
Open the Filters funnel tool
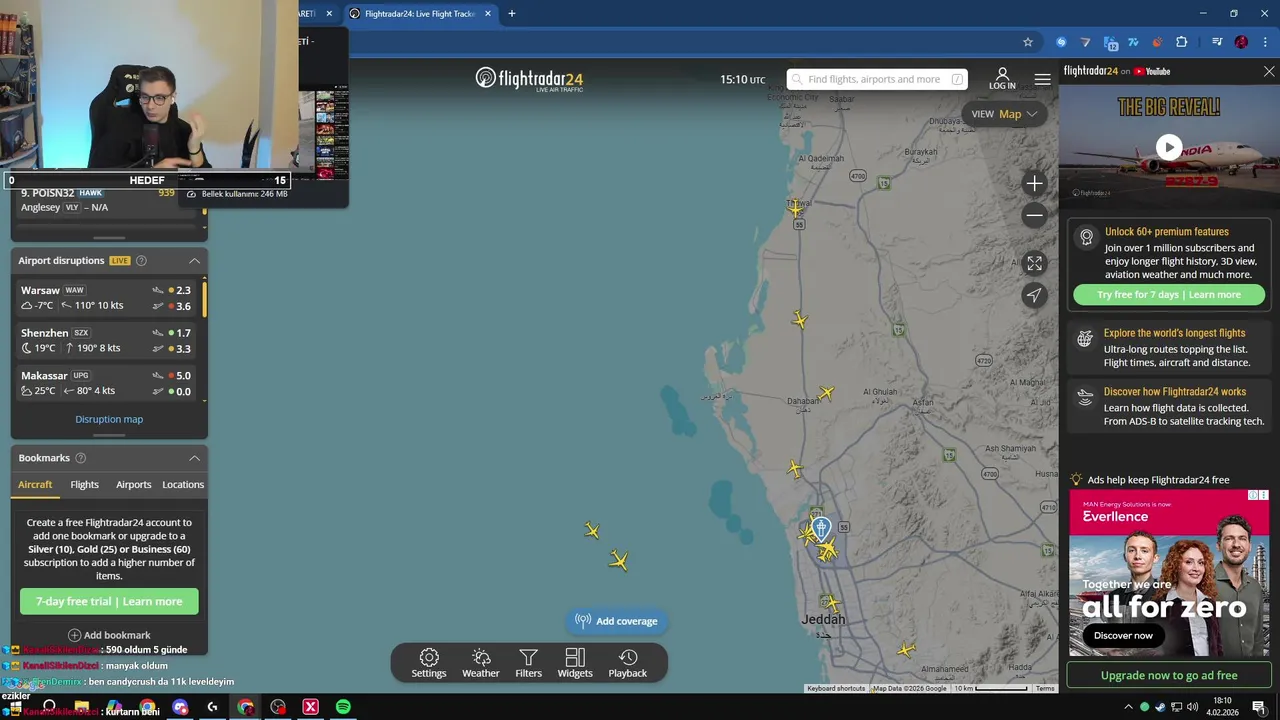click(528, 663)
